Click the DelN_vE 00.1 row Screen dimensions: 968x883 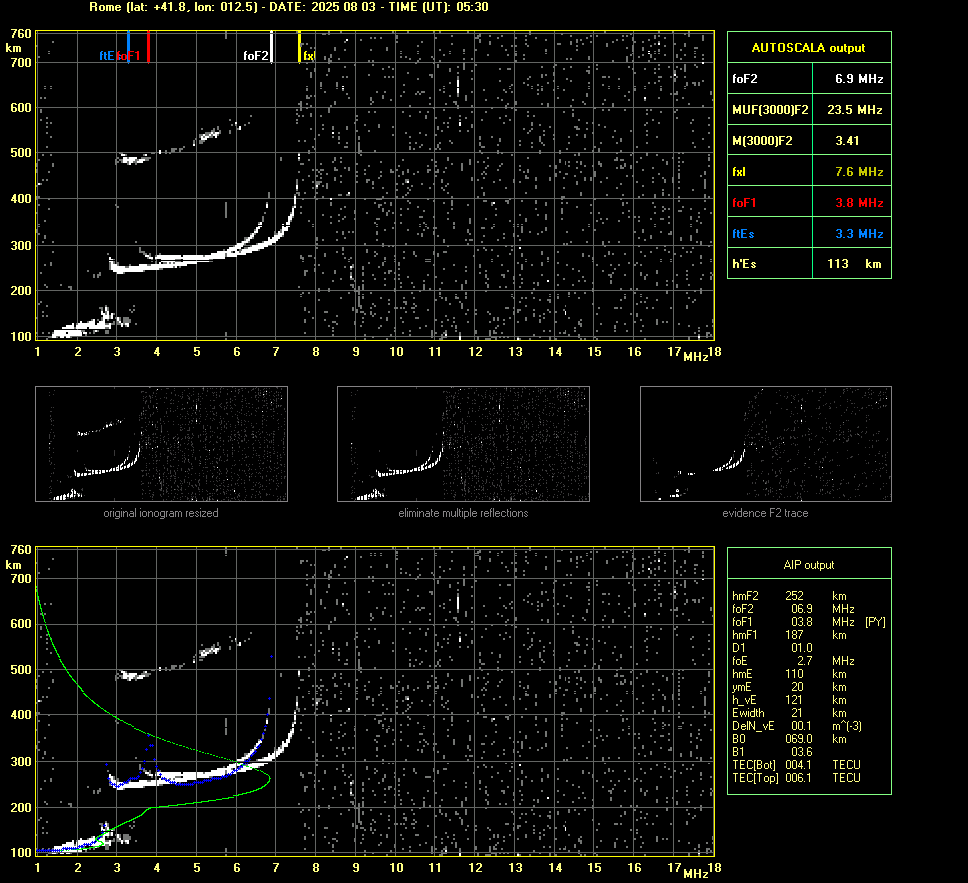797,726
